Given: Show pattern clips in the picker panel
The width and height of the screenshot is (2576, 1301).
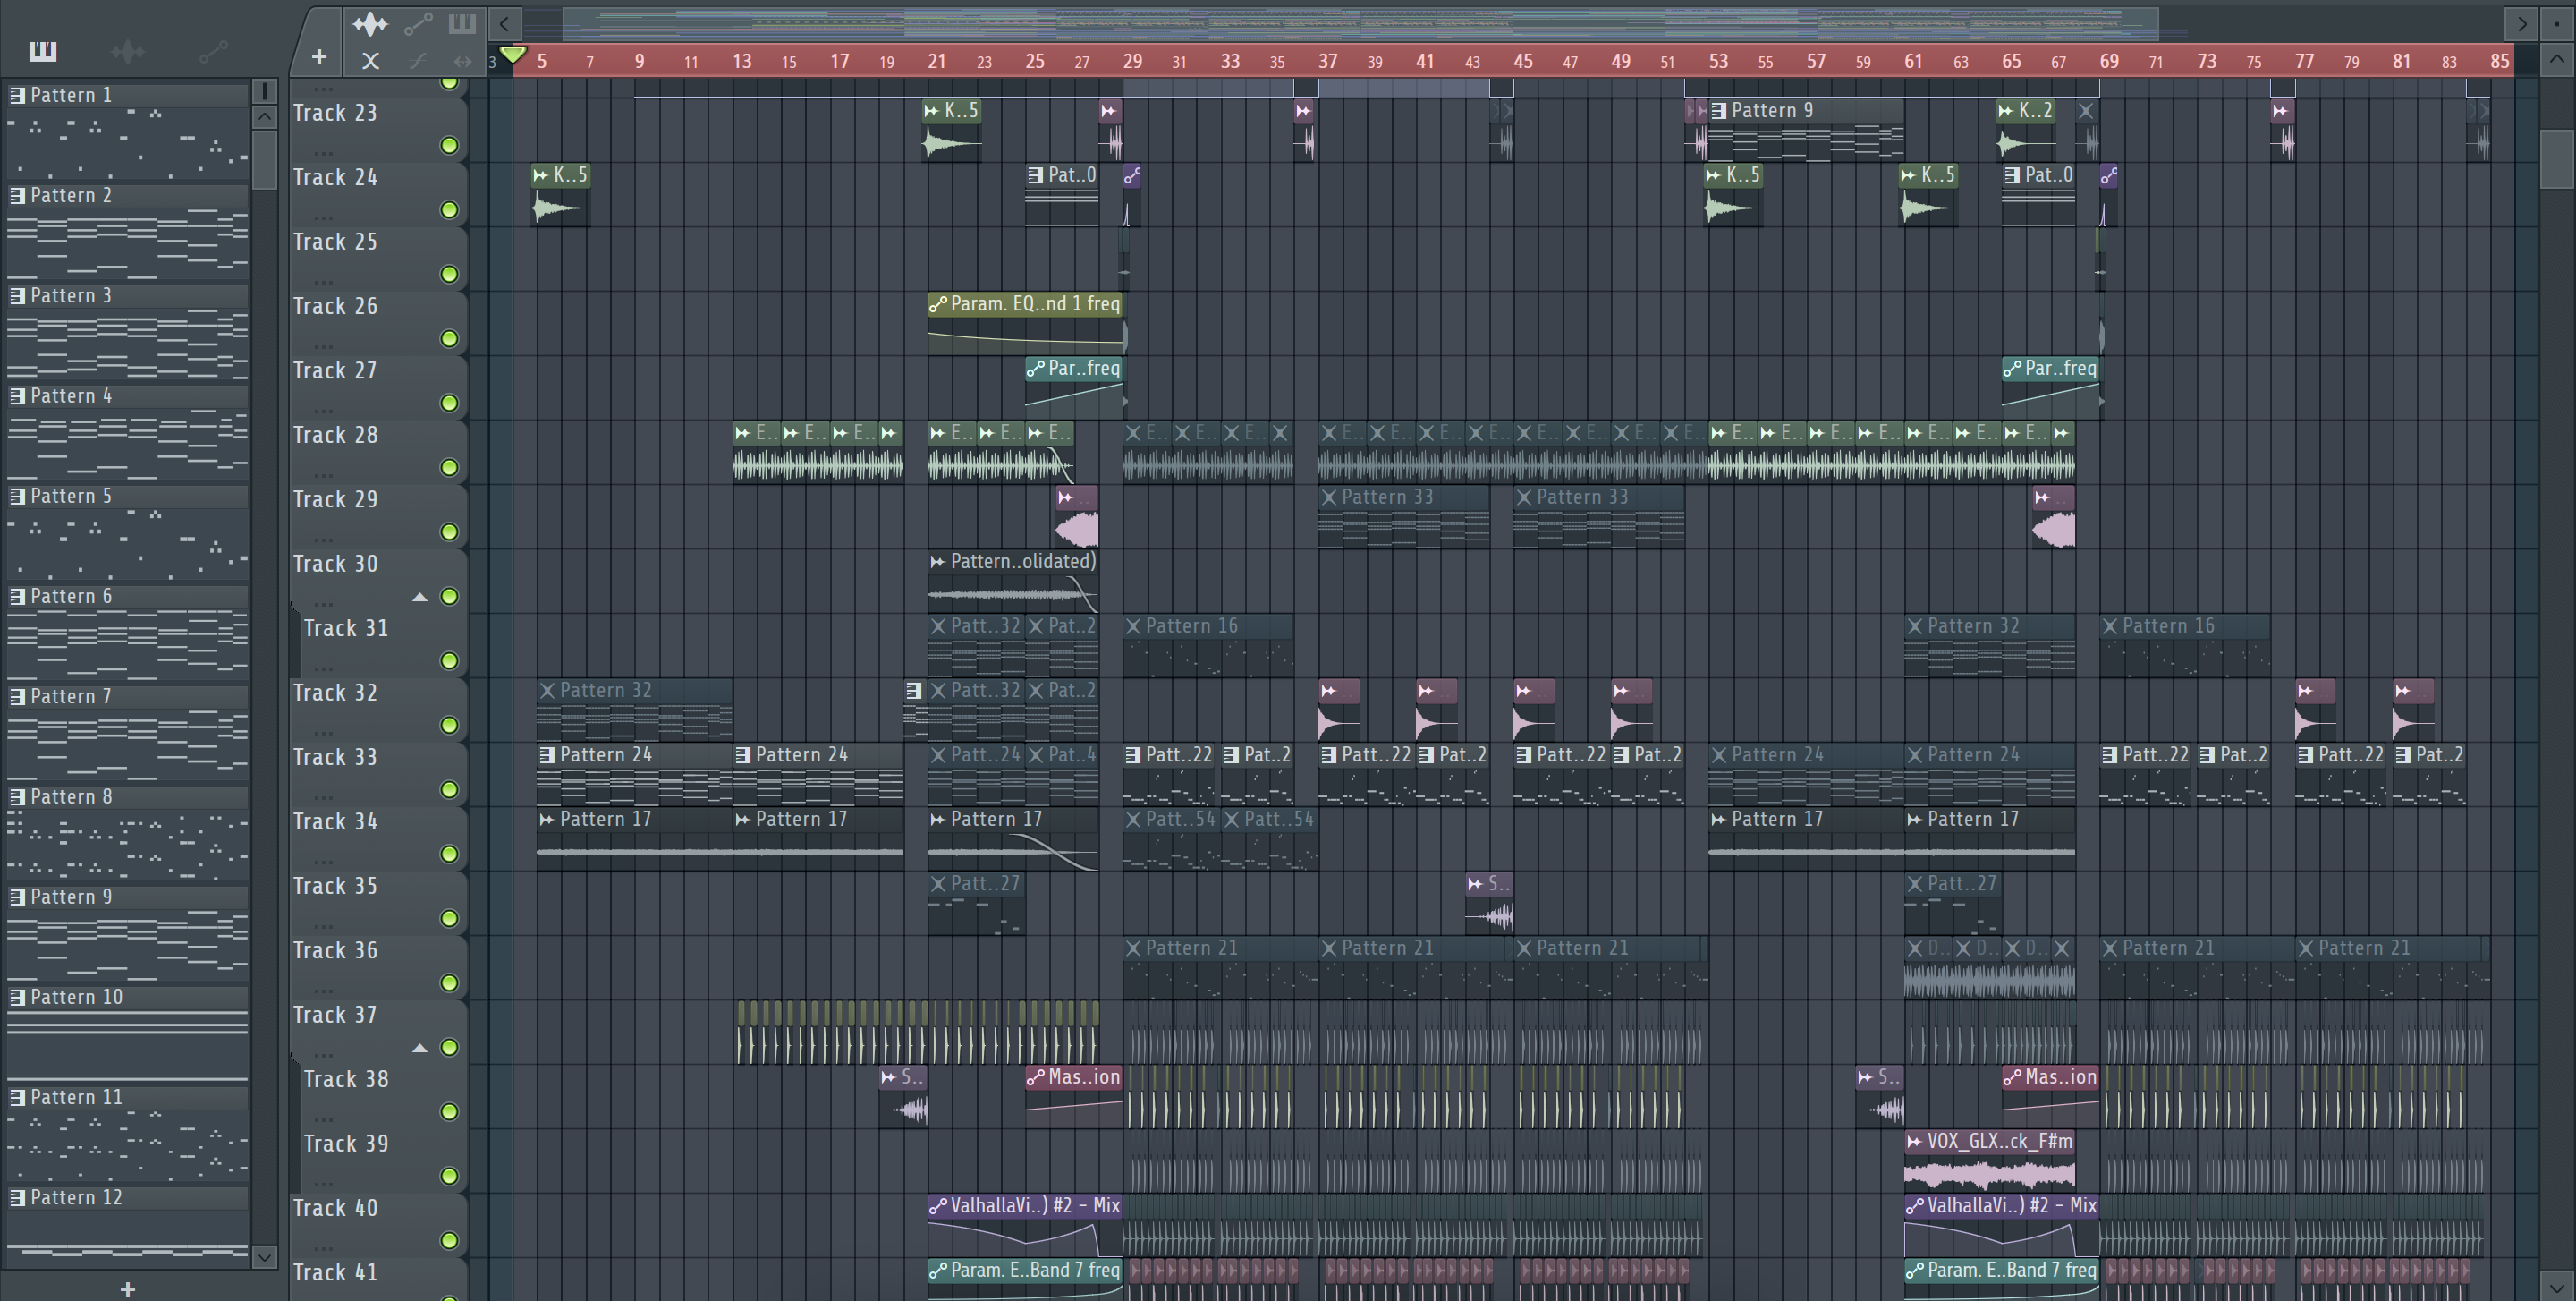Looking at the screenshot, I should tap(42, 50).
